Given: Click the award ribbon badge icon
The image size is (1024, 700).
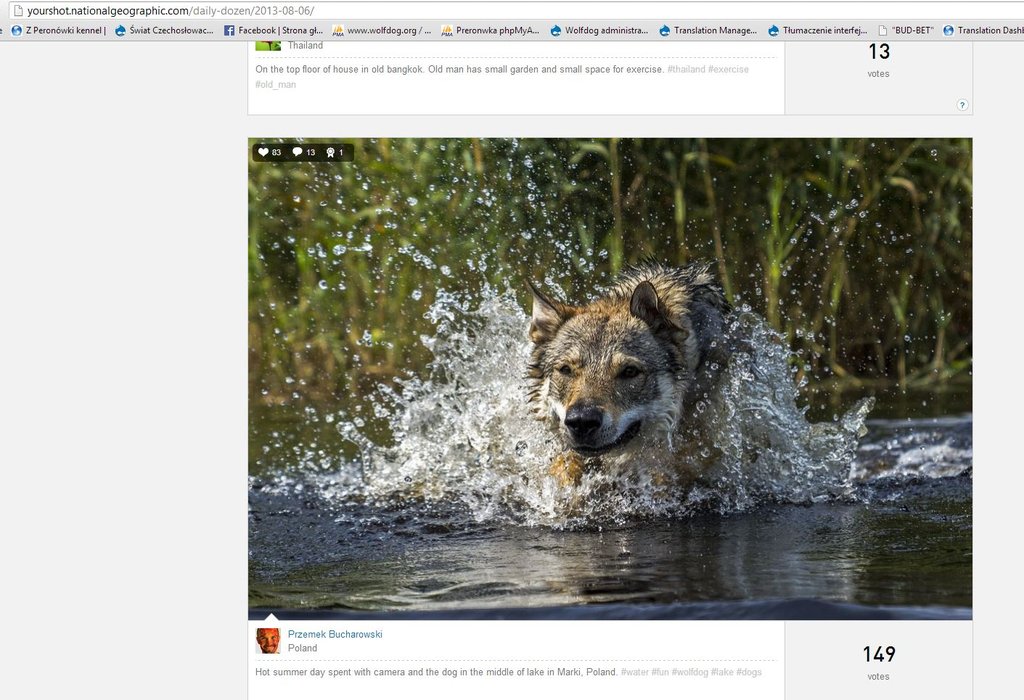Looking at the screenshot, I should coord(330,152).
